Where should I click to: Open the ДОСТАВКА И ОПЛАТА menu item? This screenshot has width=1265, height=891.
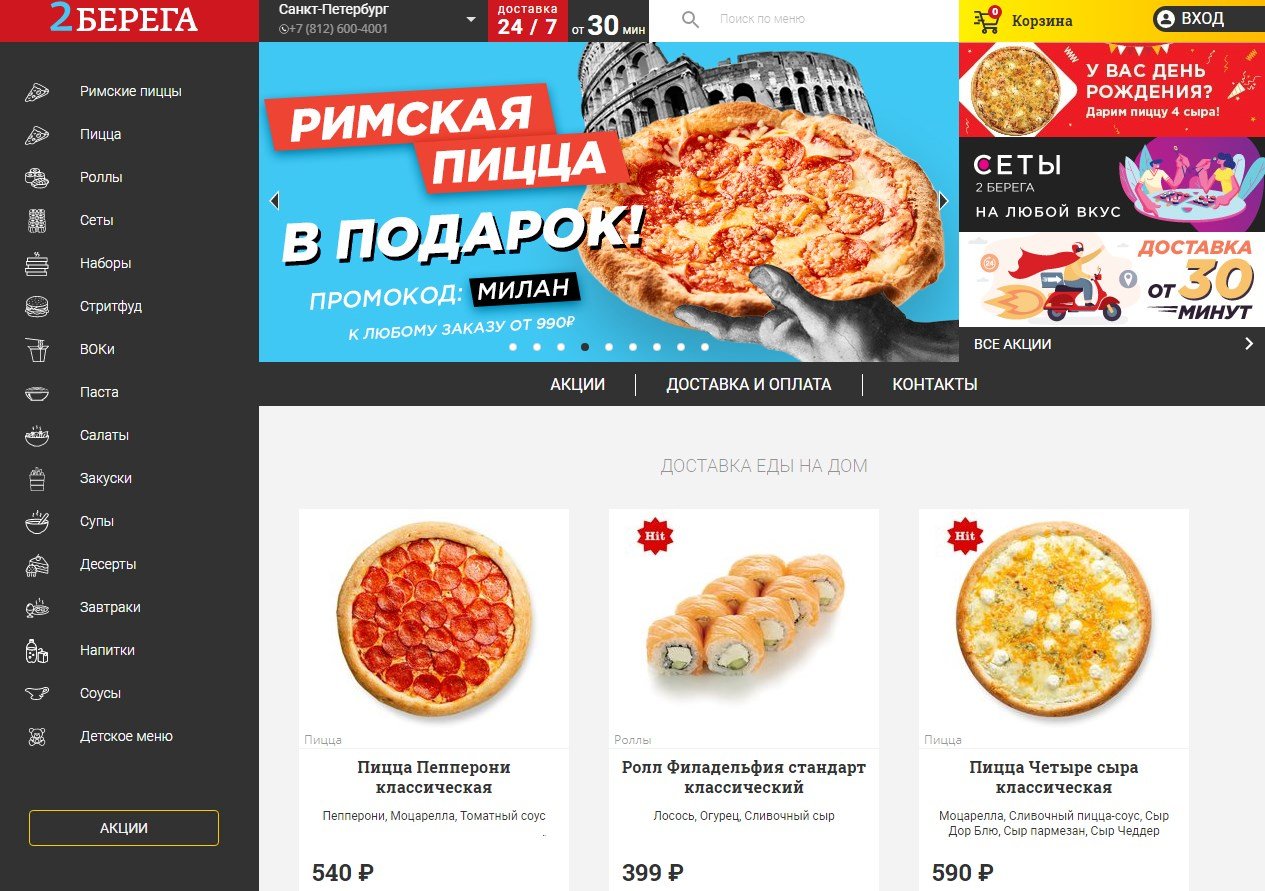tap(749, 384)
